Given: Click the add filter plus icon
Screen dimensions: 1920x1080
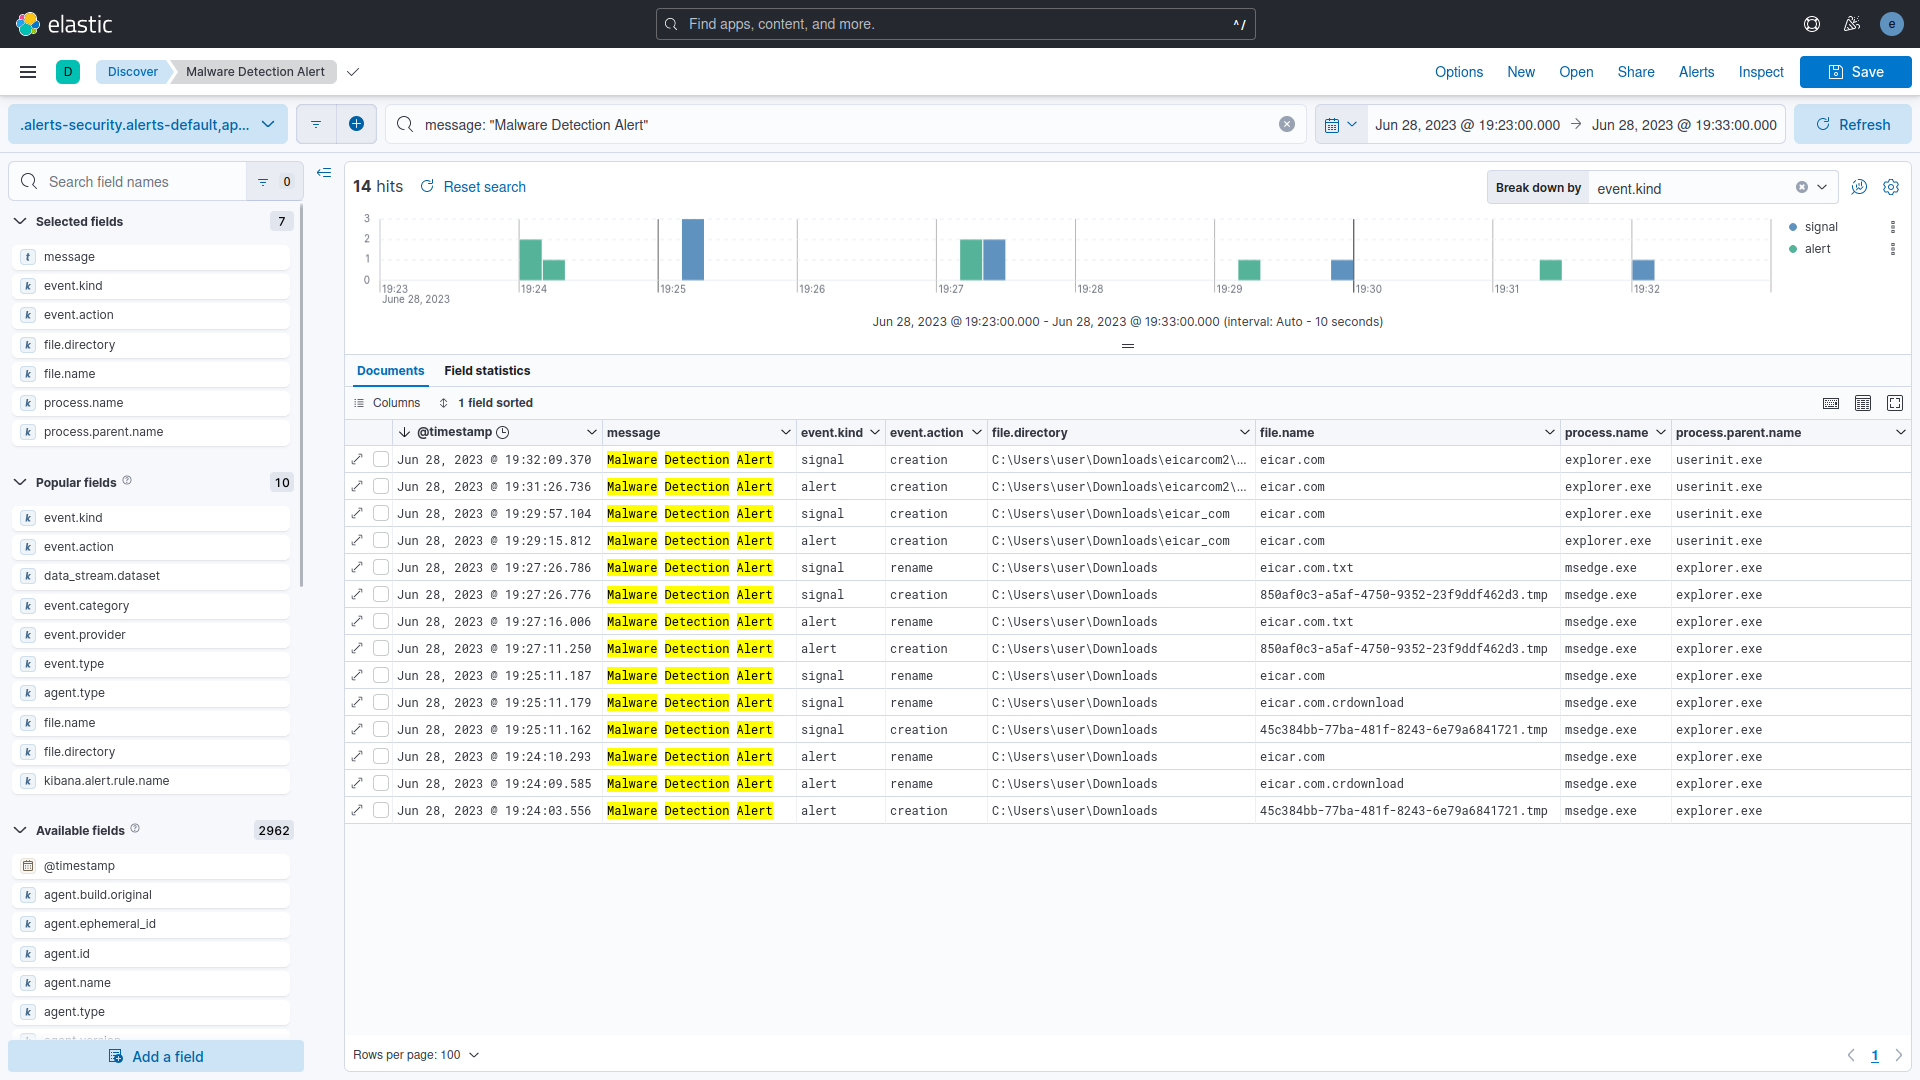Looking at the screenshot, I should tap(356, 124).
